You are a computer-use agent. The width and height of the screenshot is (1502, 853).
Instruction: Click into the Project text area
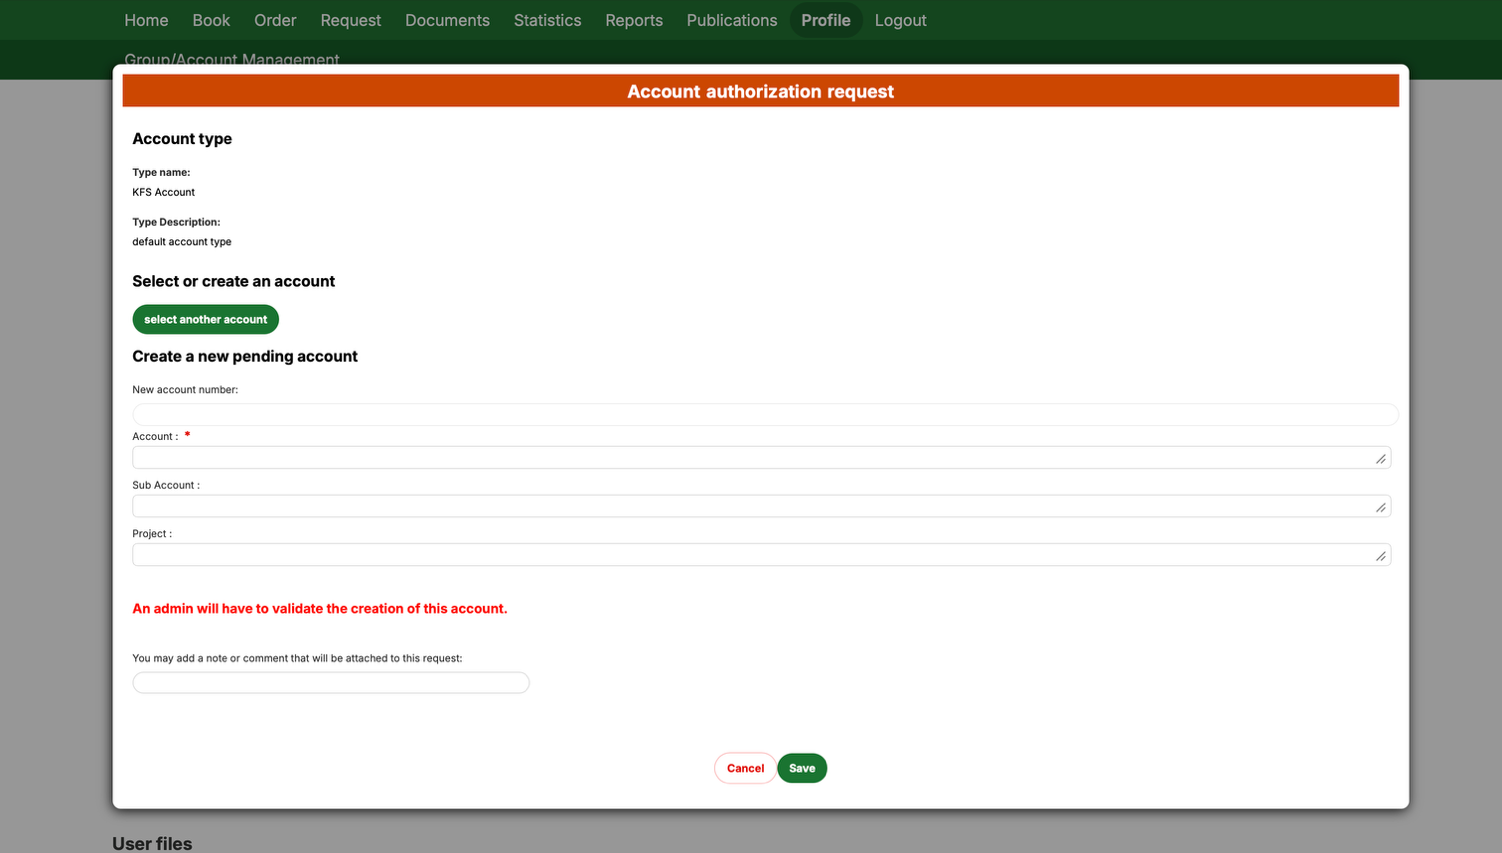tap(761, 555)
